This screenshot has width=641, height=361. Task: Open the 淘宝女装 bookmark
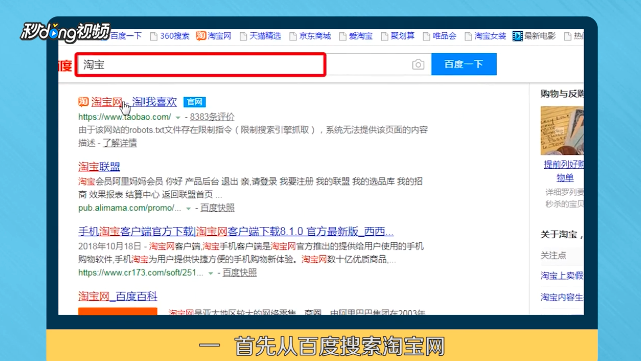[490, 36]
